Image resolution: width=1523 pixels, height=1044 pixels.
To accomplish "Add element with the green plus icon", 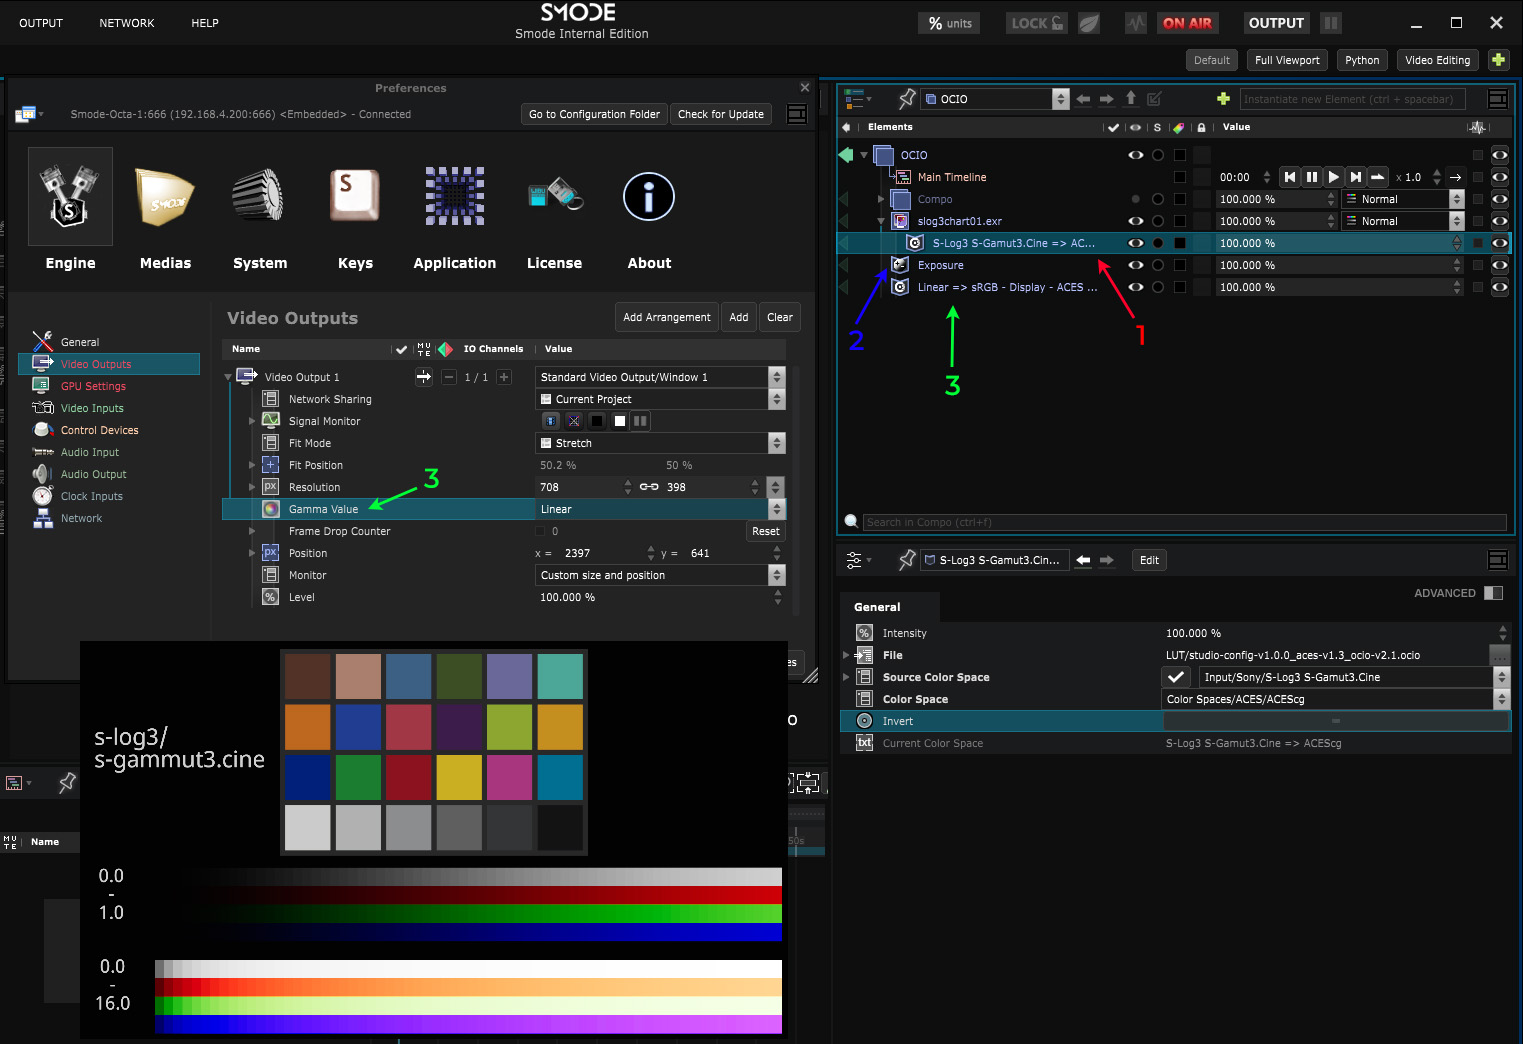I will [x=1222, y=99].
